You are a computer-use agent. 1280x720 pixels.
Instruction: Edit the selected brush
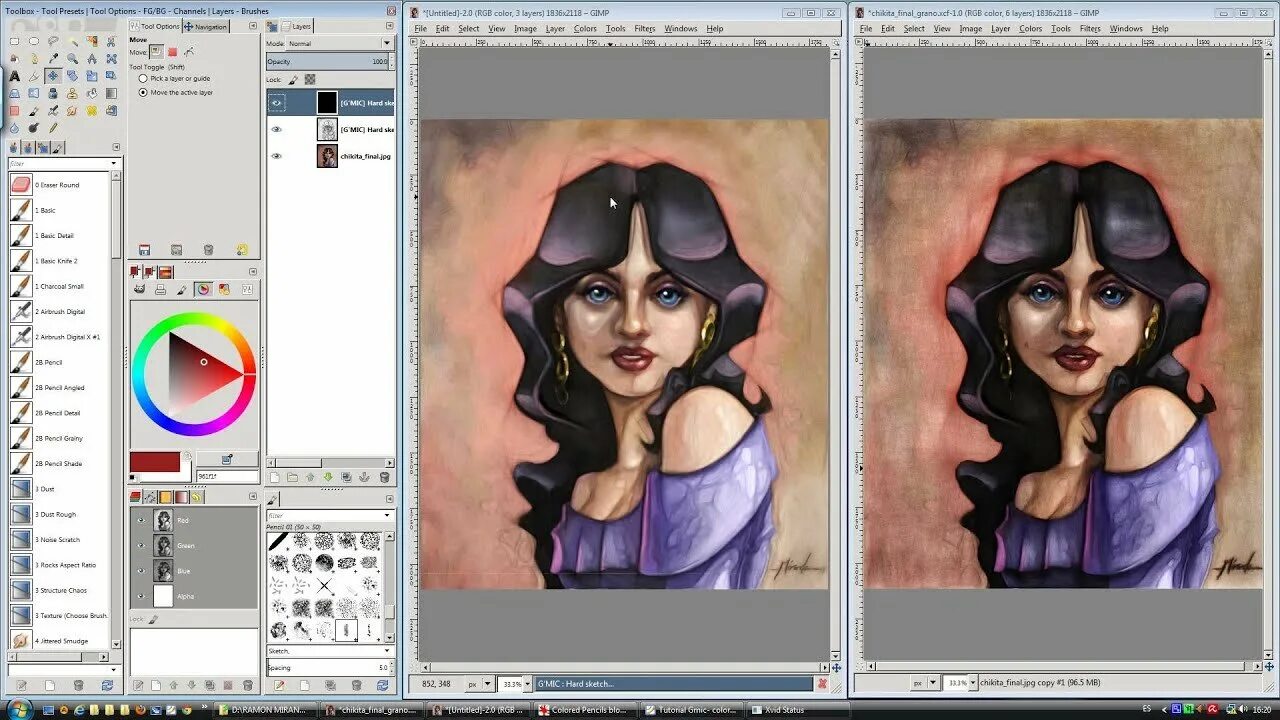(279, 685)
